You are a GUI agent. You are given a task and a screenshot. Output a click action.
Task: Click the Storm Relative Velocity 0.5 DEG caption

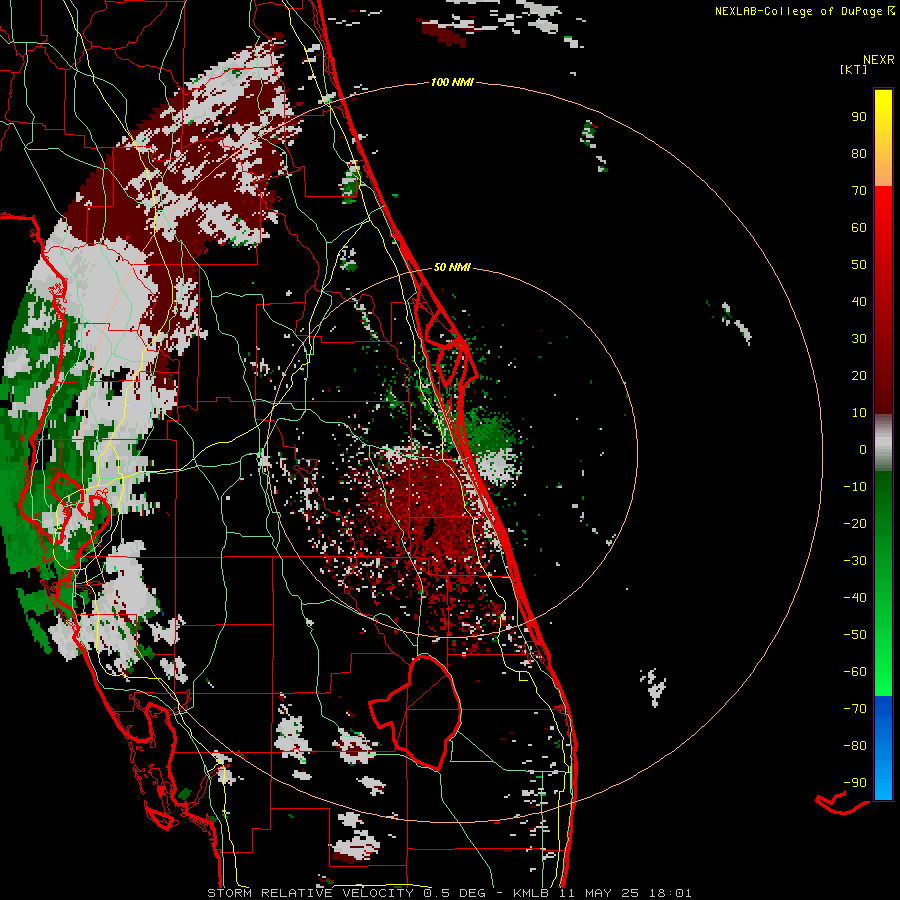tap(346, 893)
